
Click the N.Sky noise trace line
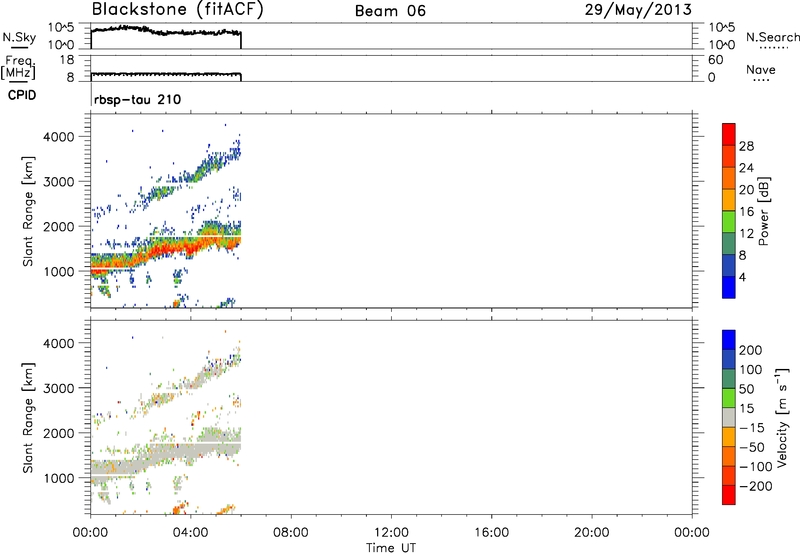(166, 31)
